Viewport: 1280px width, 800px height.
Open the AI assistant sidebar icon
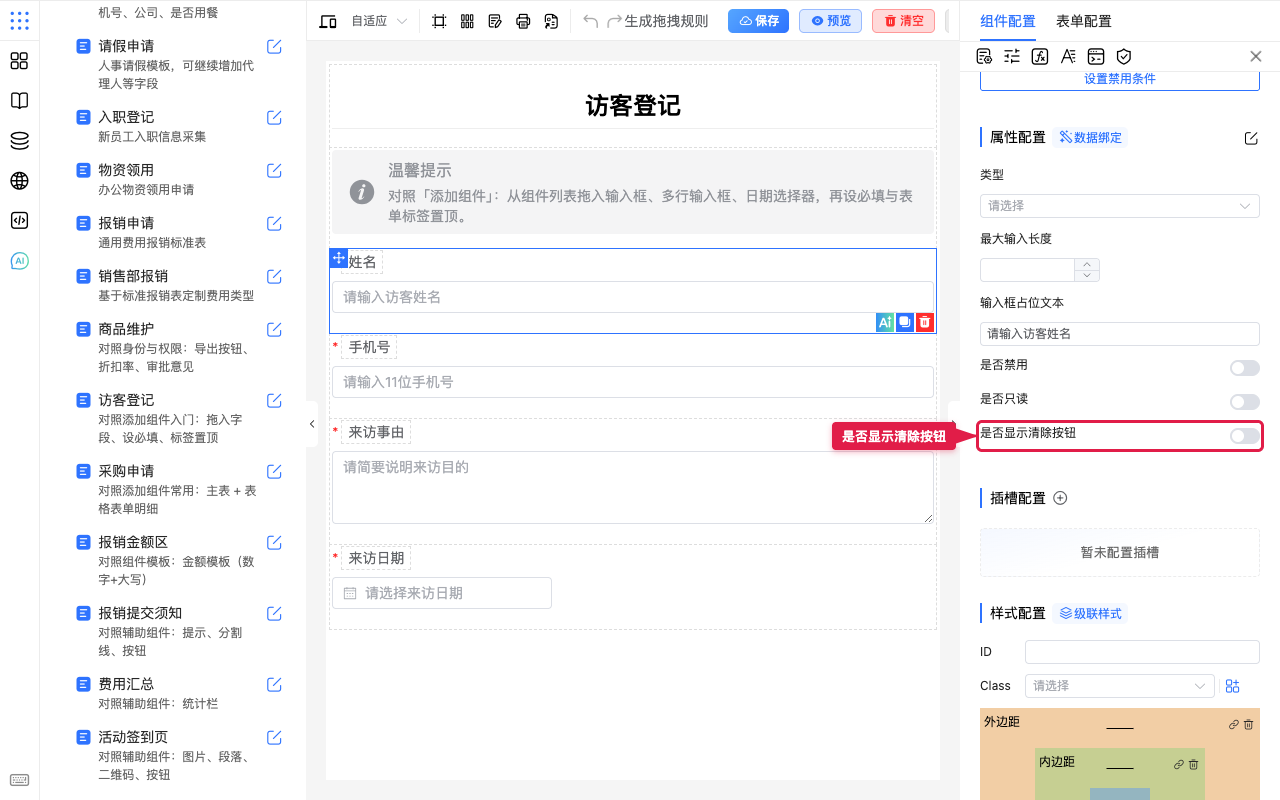(19, 261)
